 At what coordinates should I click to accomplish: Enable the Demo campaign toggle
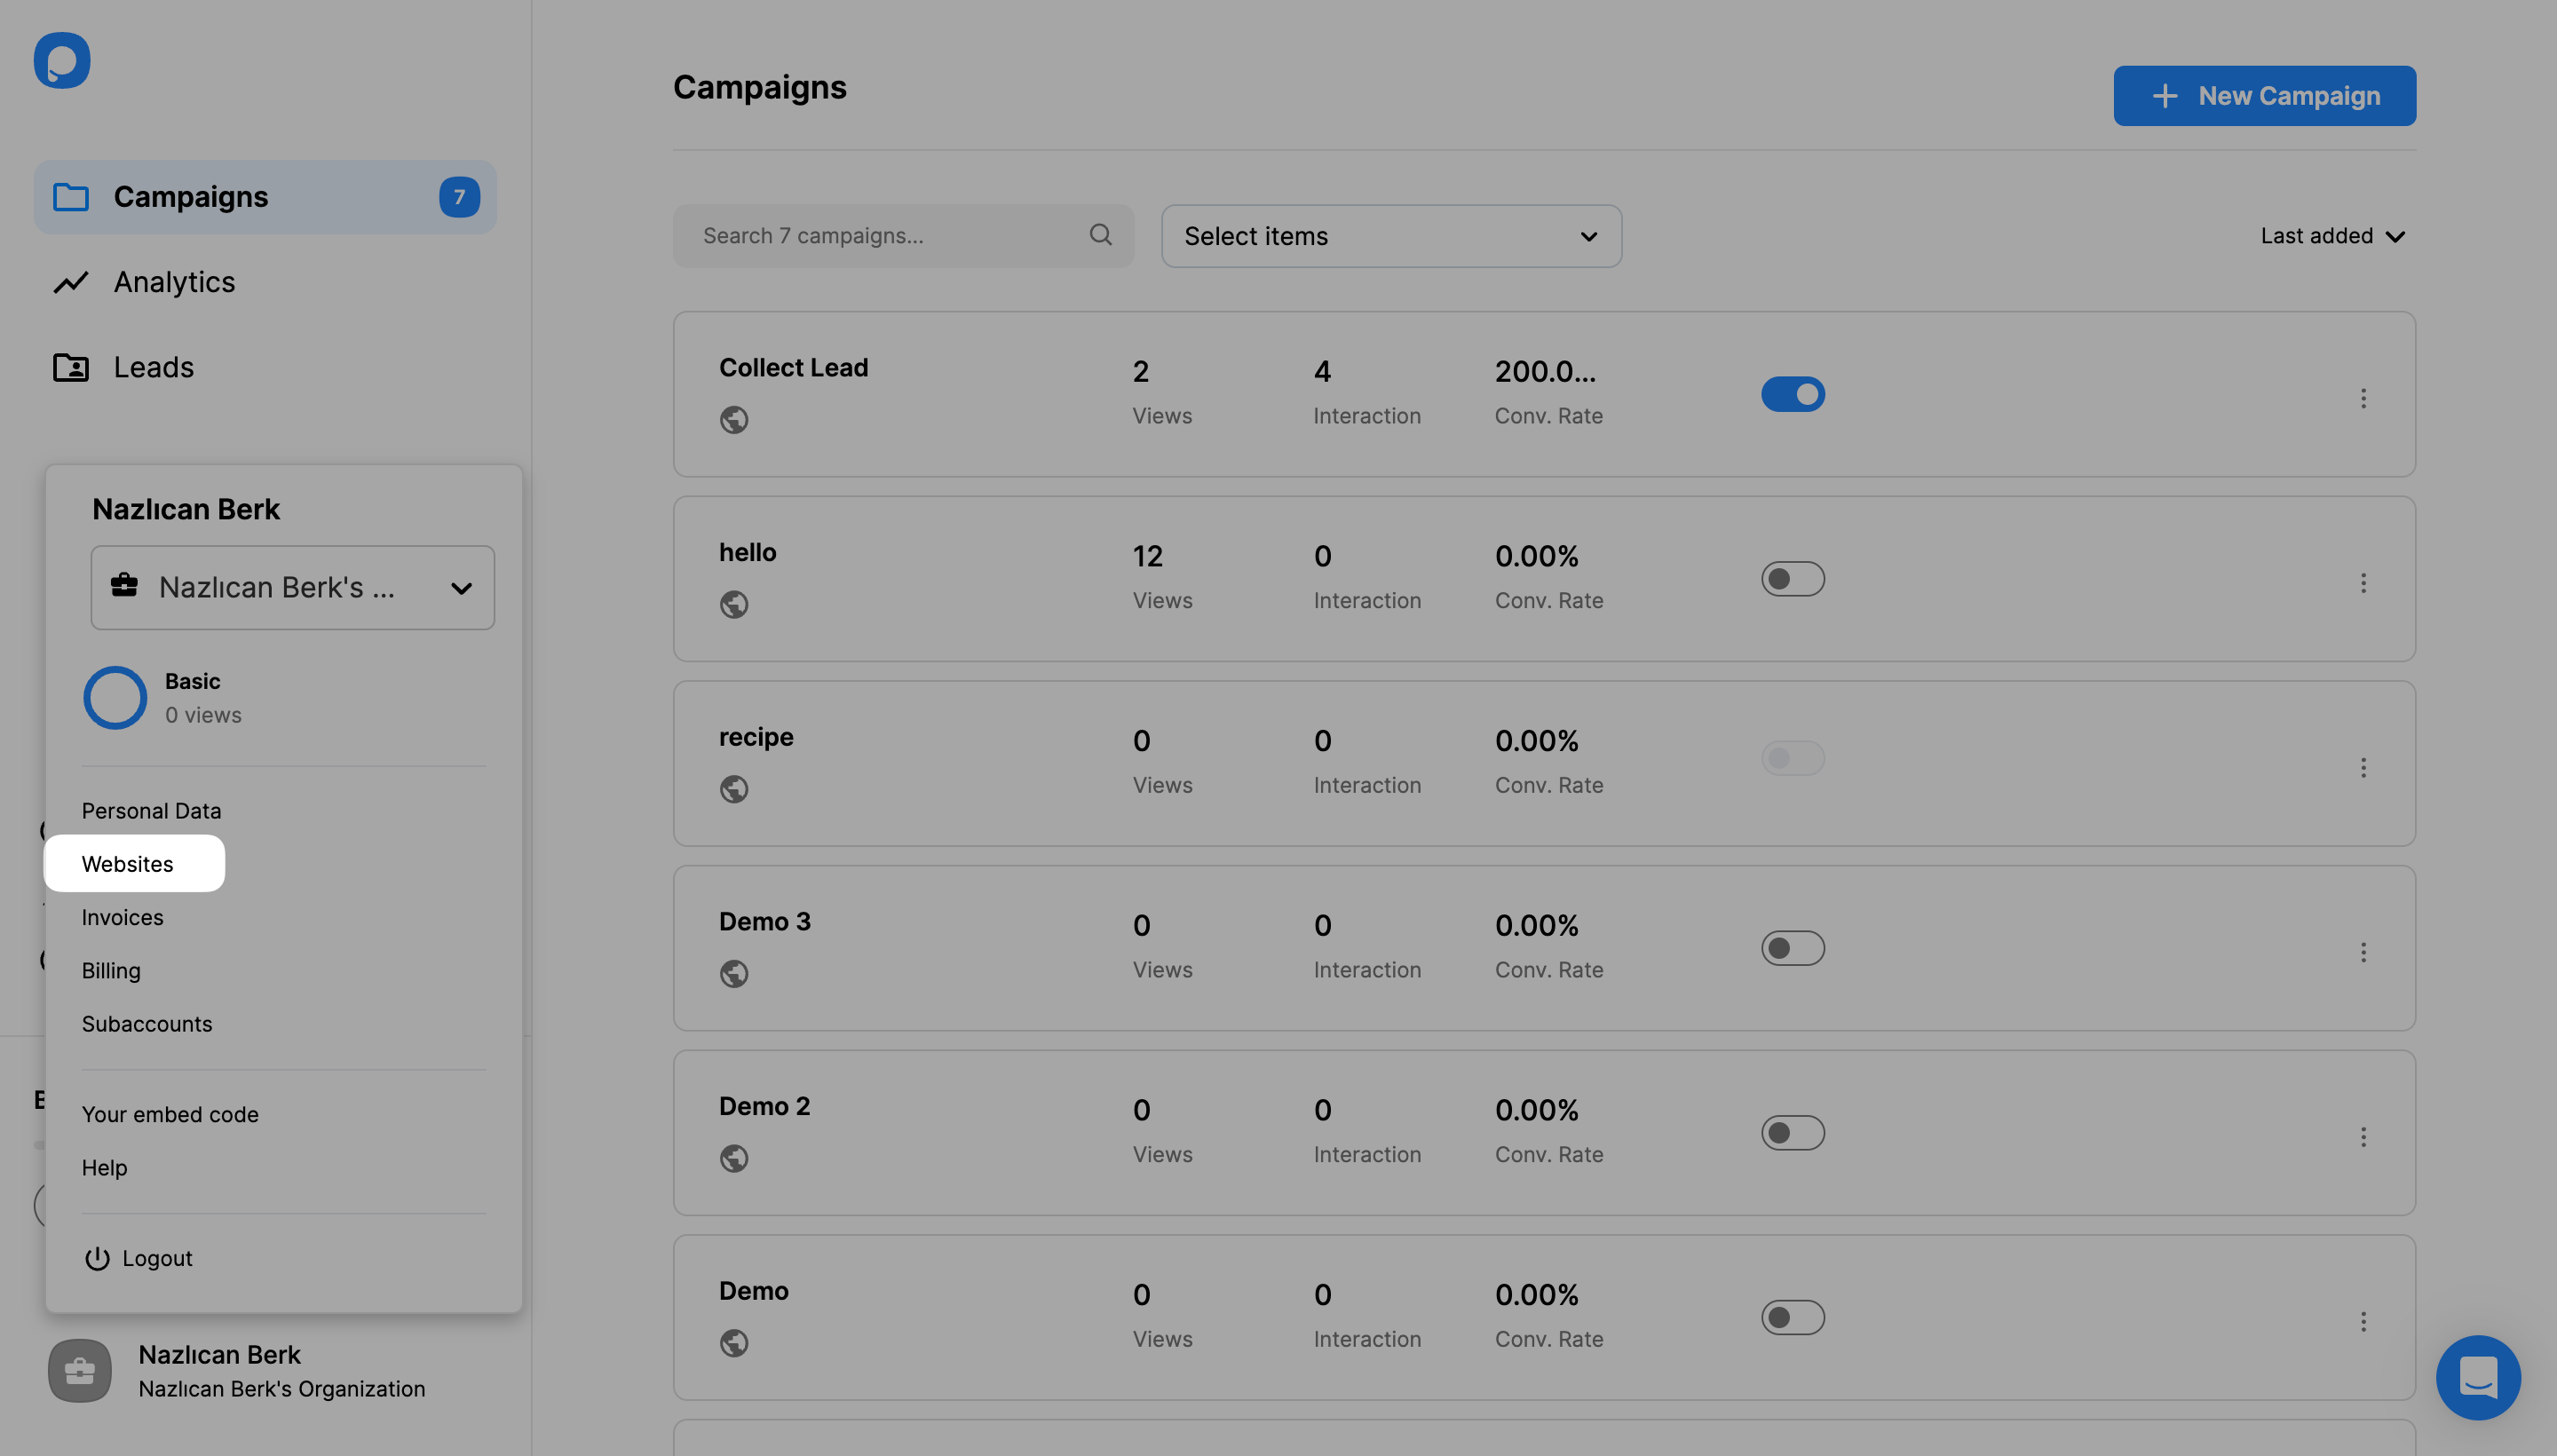[1792, 1318]
